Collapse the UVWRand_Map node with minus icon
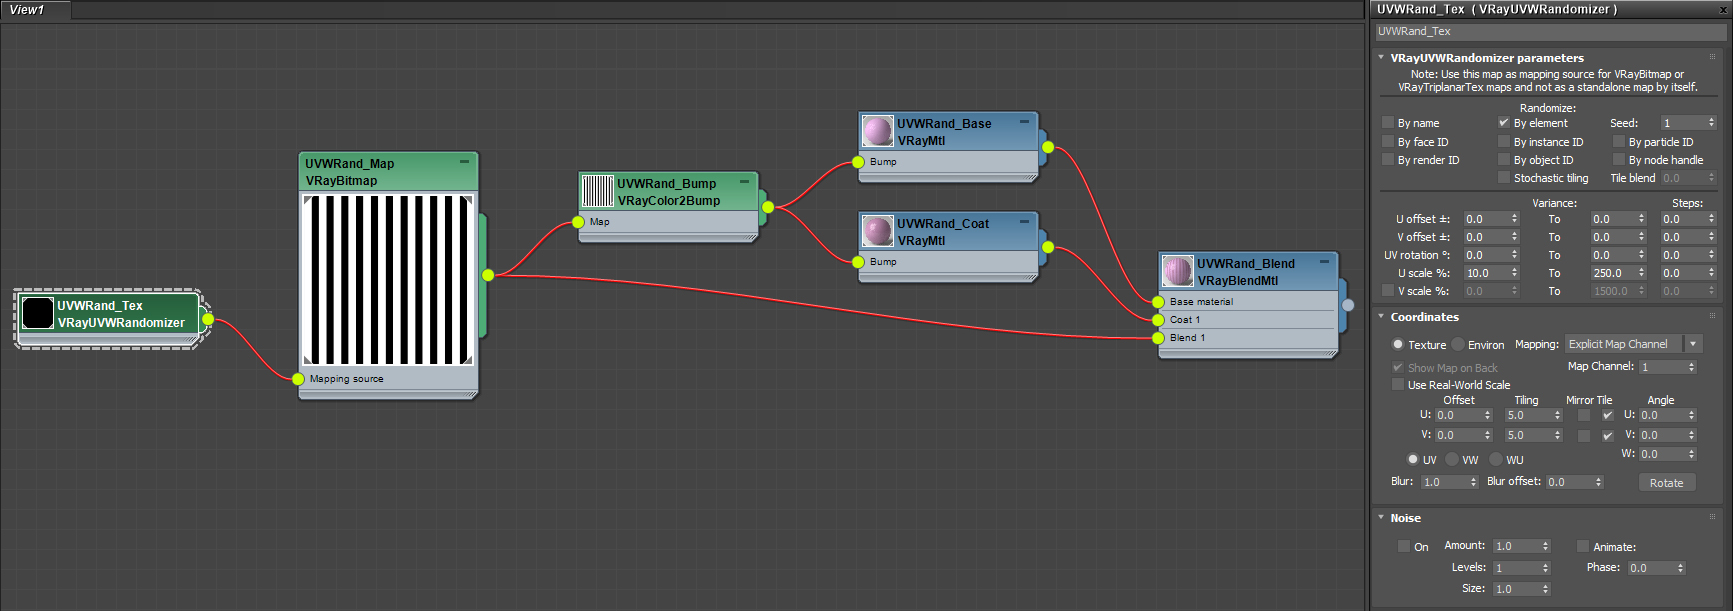 tap(464, 162)
